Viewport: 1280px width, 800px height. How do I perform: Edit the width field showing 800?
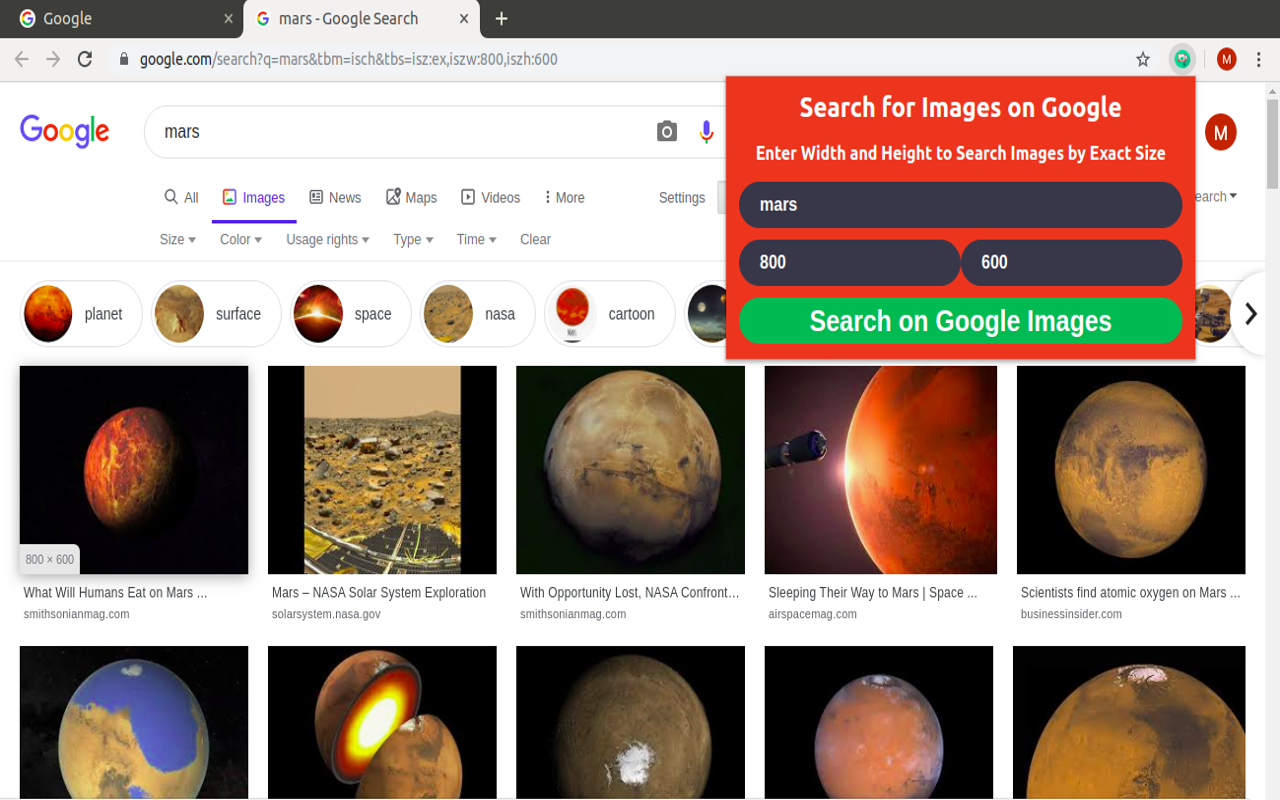[x=849, y=263]
